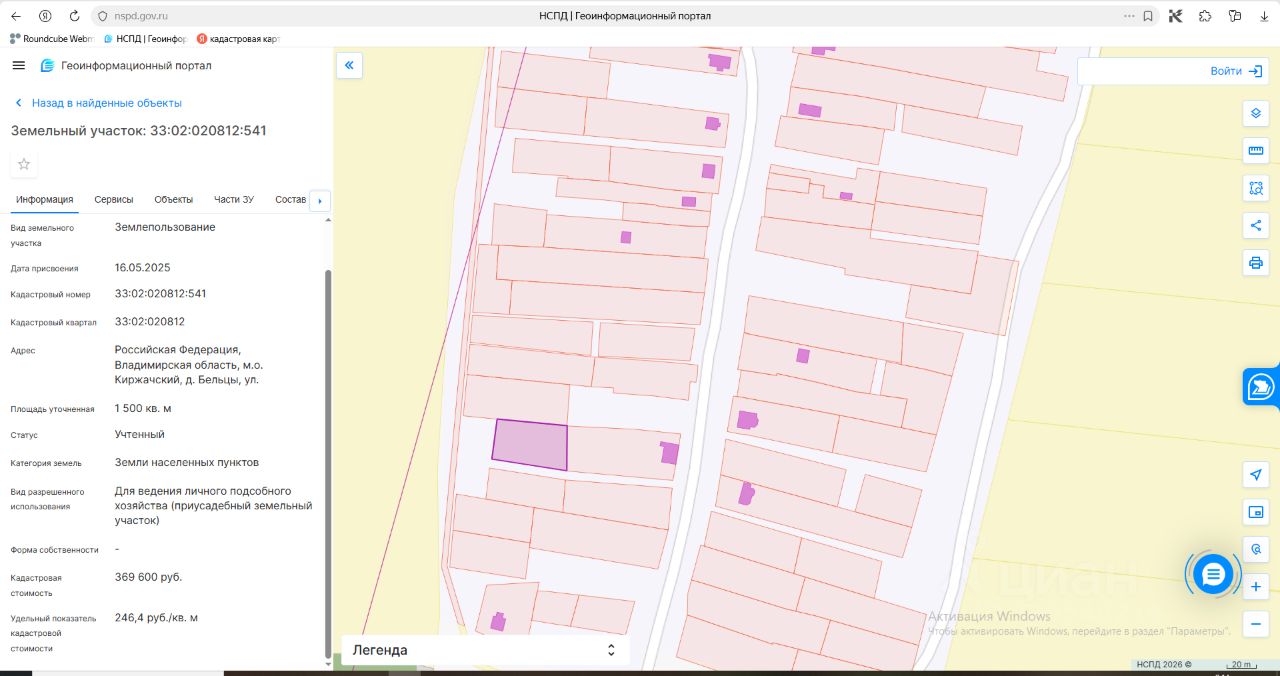
Task: Click the permitted use description text
Action: tap(213, 506)
